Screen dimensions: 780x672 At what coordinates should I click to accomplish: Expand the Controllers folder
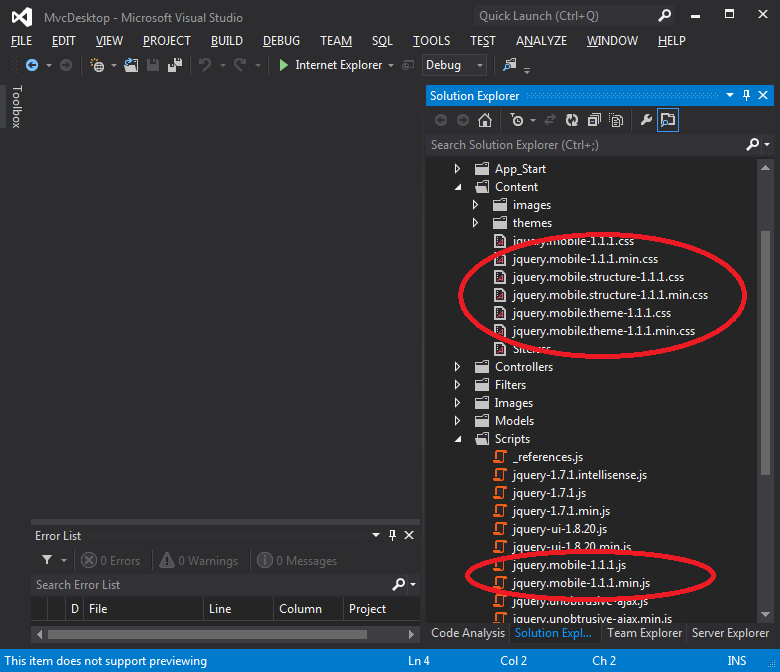457,367
